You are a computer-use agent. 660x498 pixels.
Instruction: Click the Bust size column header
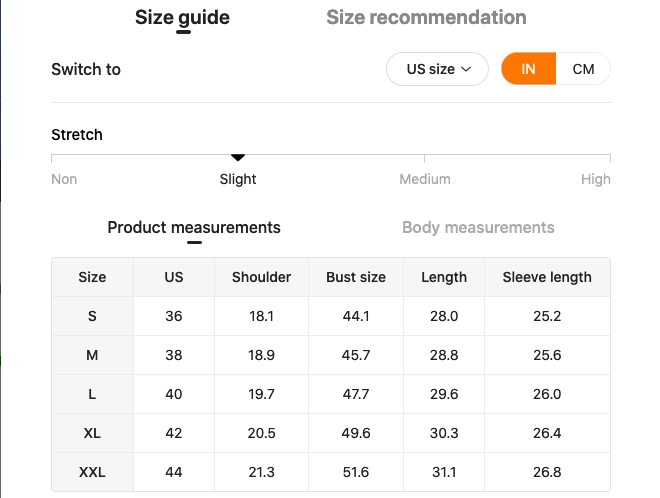coord(356,277)
